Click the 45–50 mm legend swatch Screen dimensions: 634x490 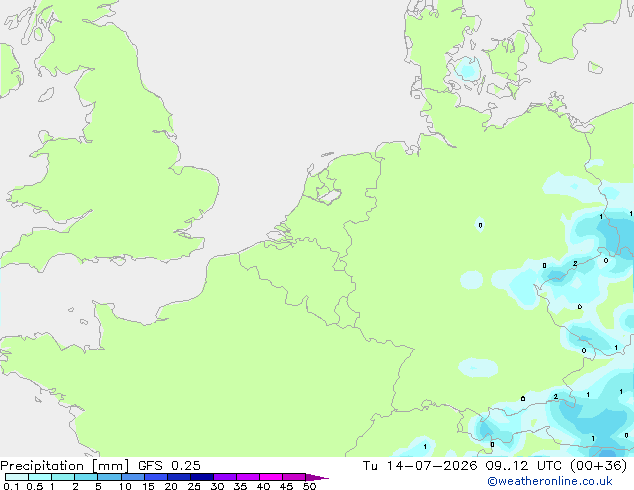pos(294,477)
